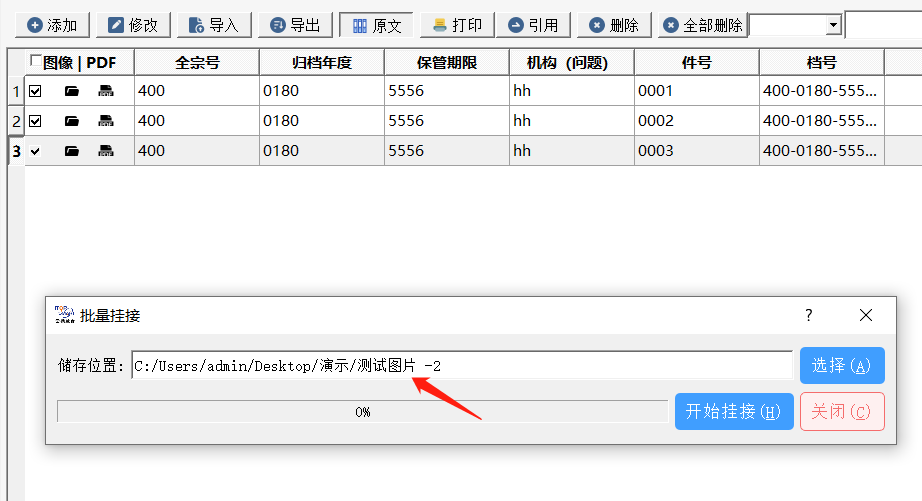Click the 导入 (Import) toolbar button
The height and width of the screenshot is (501, 922).
213,25
